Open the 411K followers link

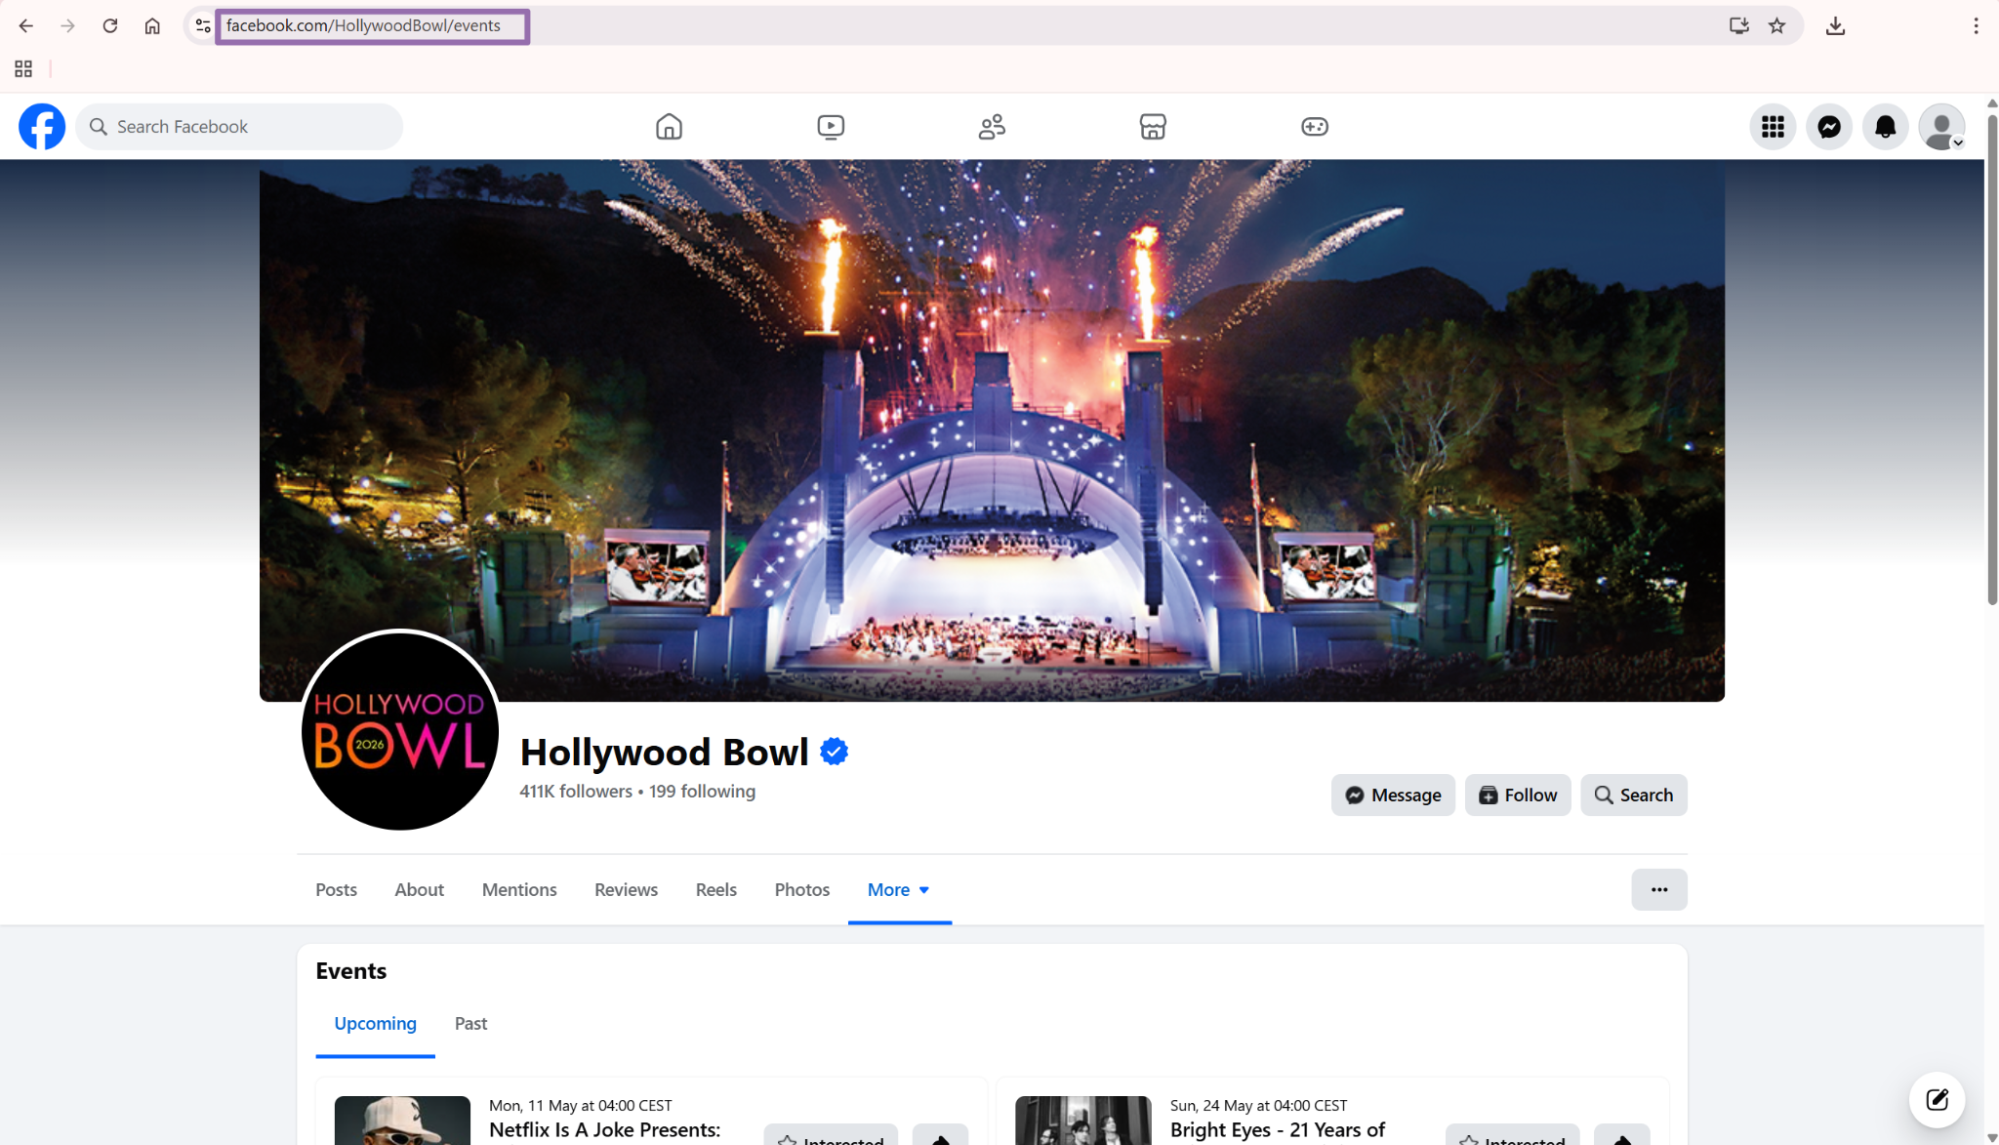pyautogui.click(x=576, y=791)
